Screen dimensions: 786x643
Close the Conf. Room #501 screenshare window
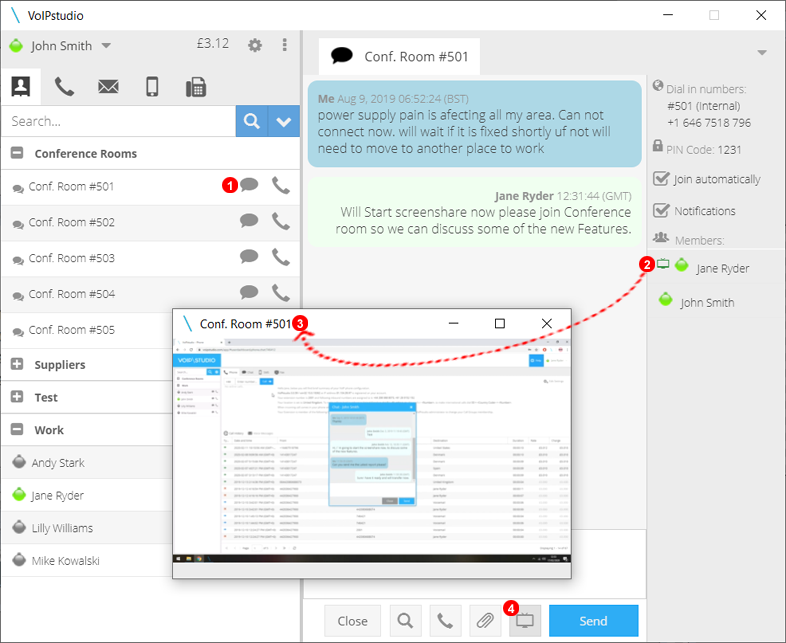click(x=546, y=324)
